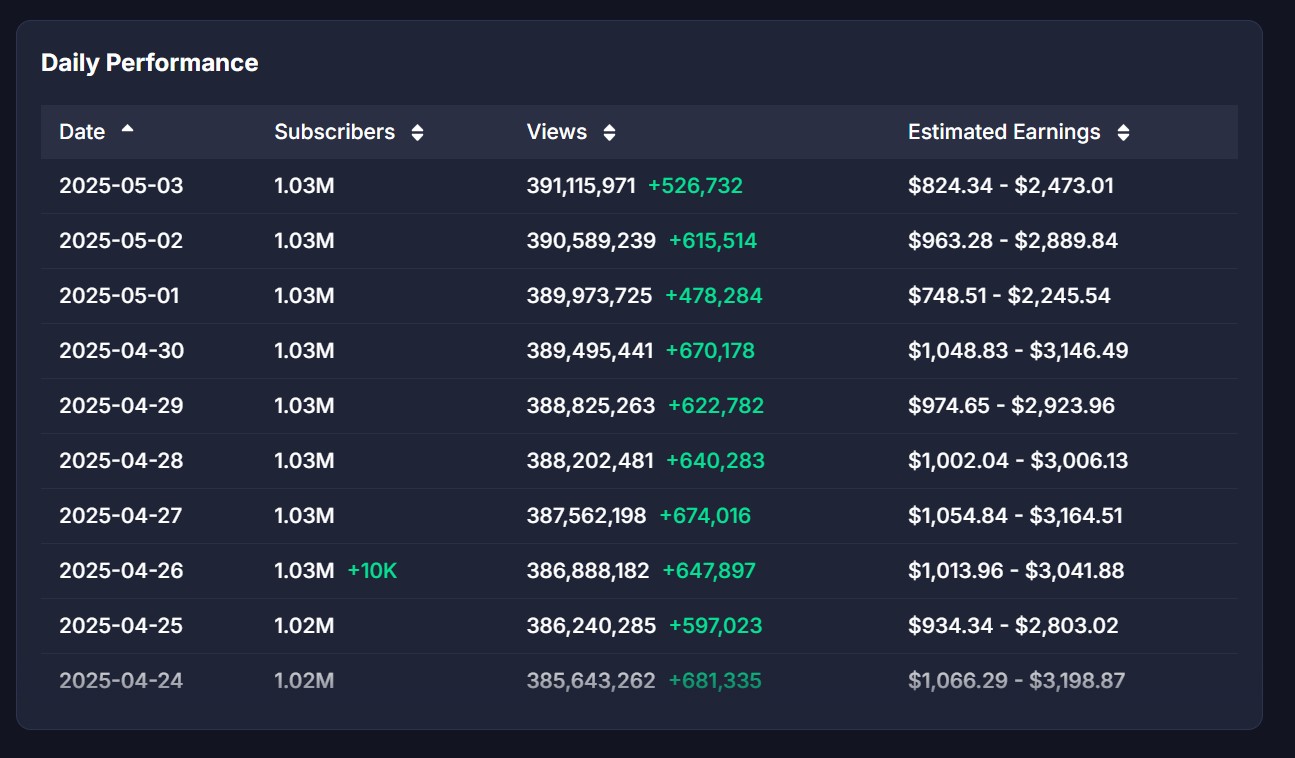The image size is (1295, 758).
Task: Select the 2025-04-24 date in last row
Action: 121,681
